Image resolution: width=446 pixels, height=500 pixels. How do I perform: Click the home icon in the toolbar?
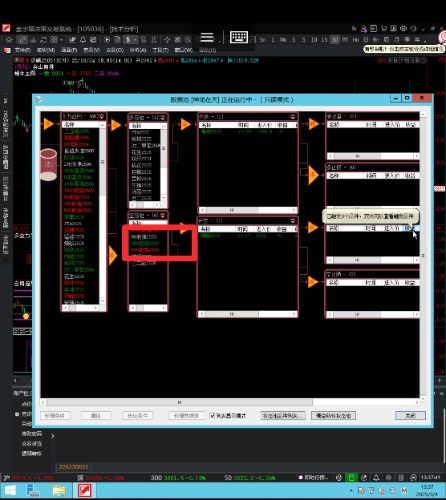tap(9, 40)
